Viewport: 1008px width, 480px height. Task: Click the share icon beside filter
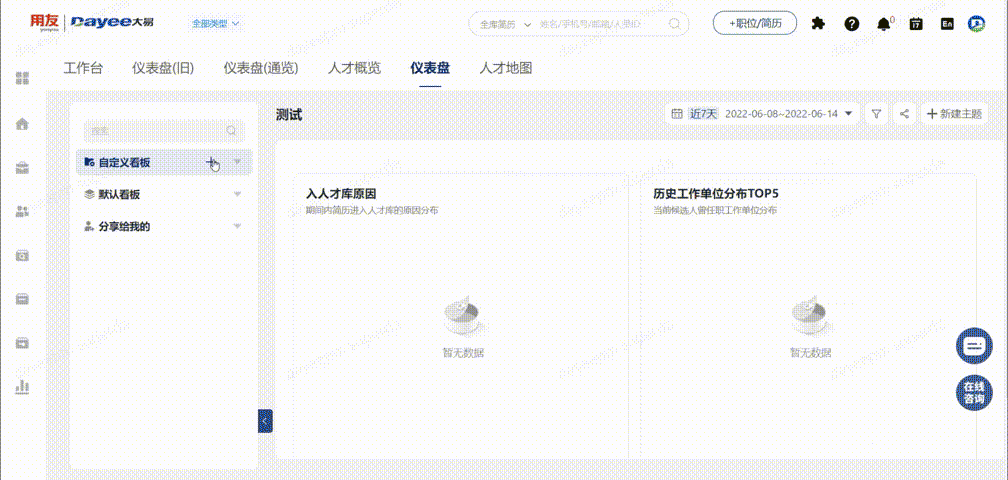point(904,114)
